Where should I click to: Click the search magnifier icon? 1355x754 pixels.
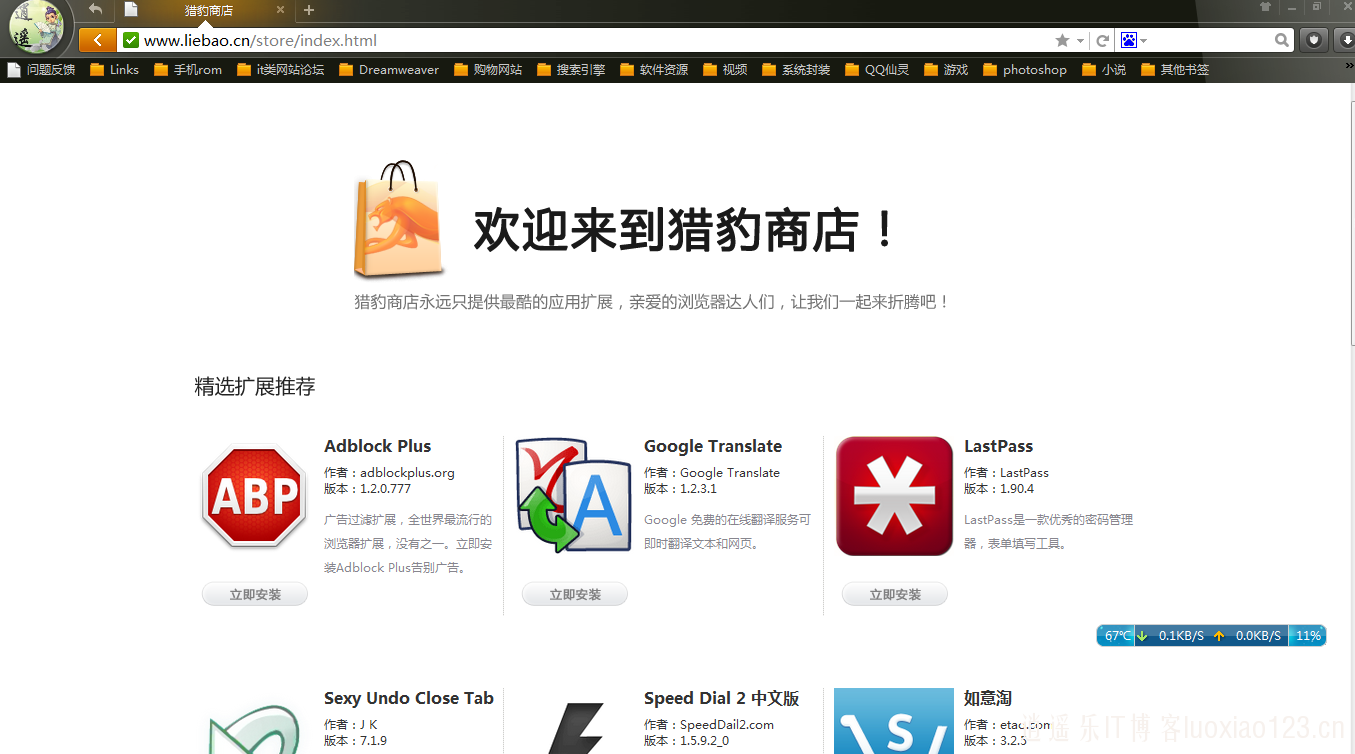[x=1282, y=40]
